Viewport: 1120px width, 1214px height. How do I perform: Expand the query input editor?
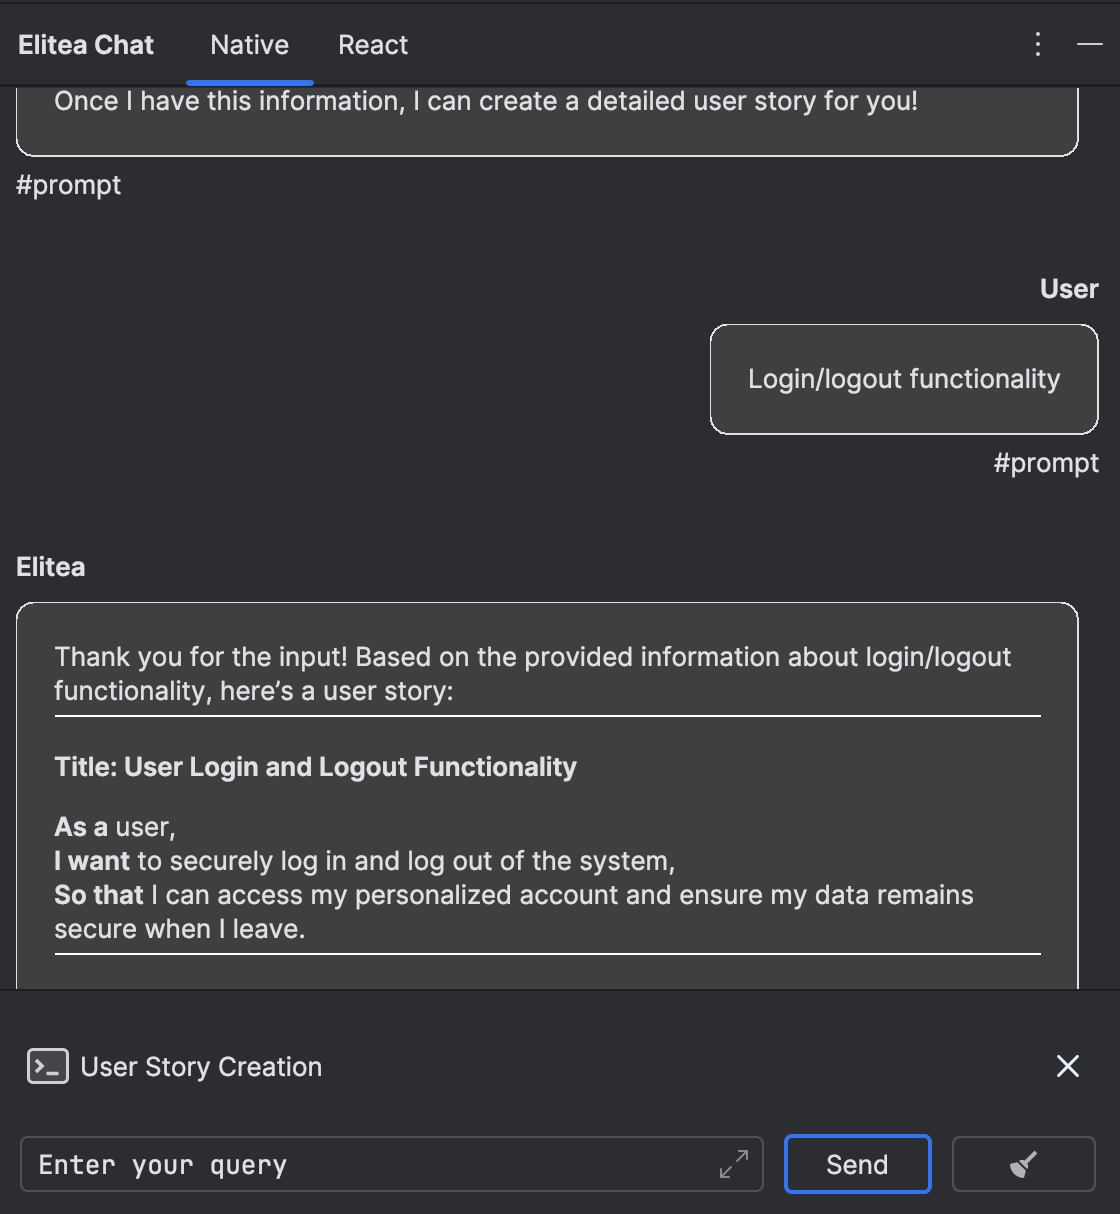(x=734, y=1164)
